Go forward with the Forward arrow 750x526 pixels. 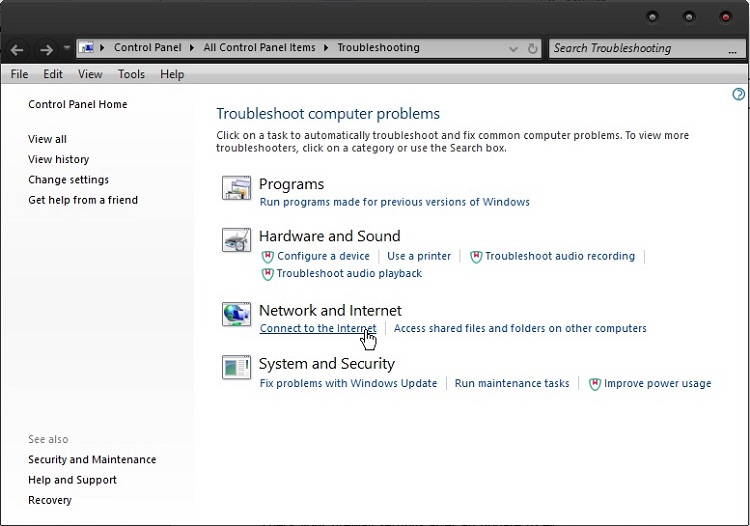[46, 49]
